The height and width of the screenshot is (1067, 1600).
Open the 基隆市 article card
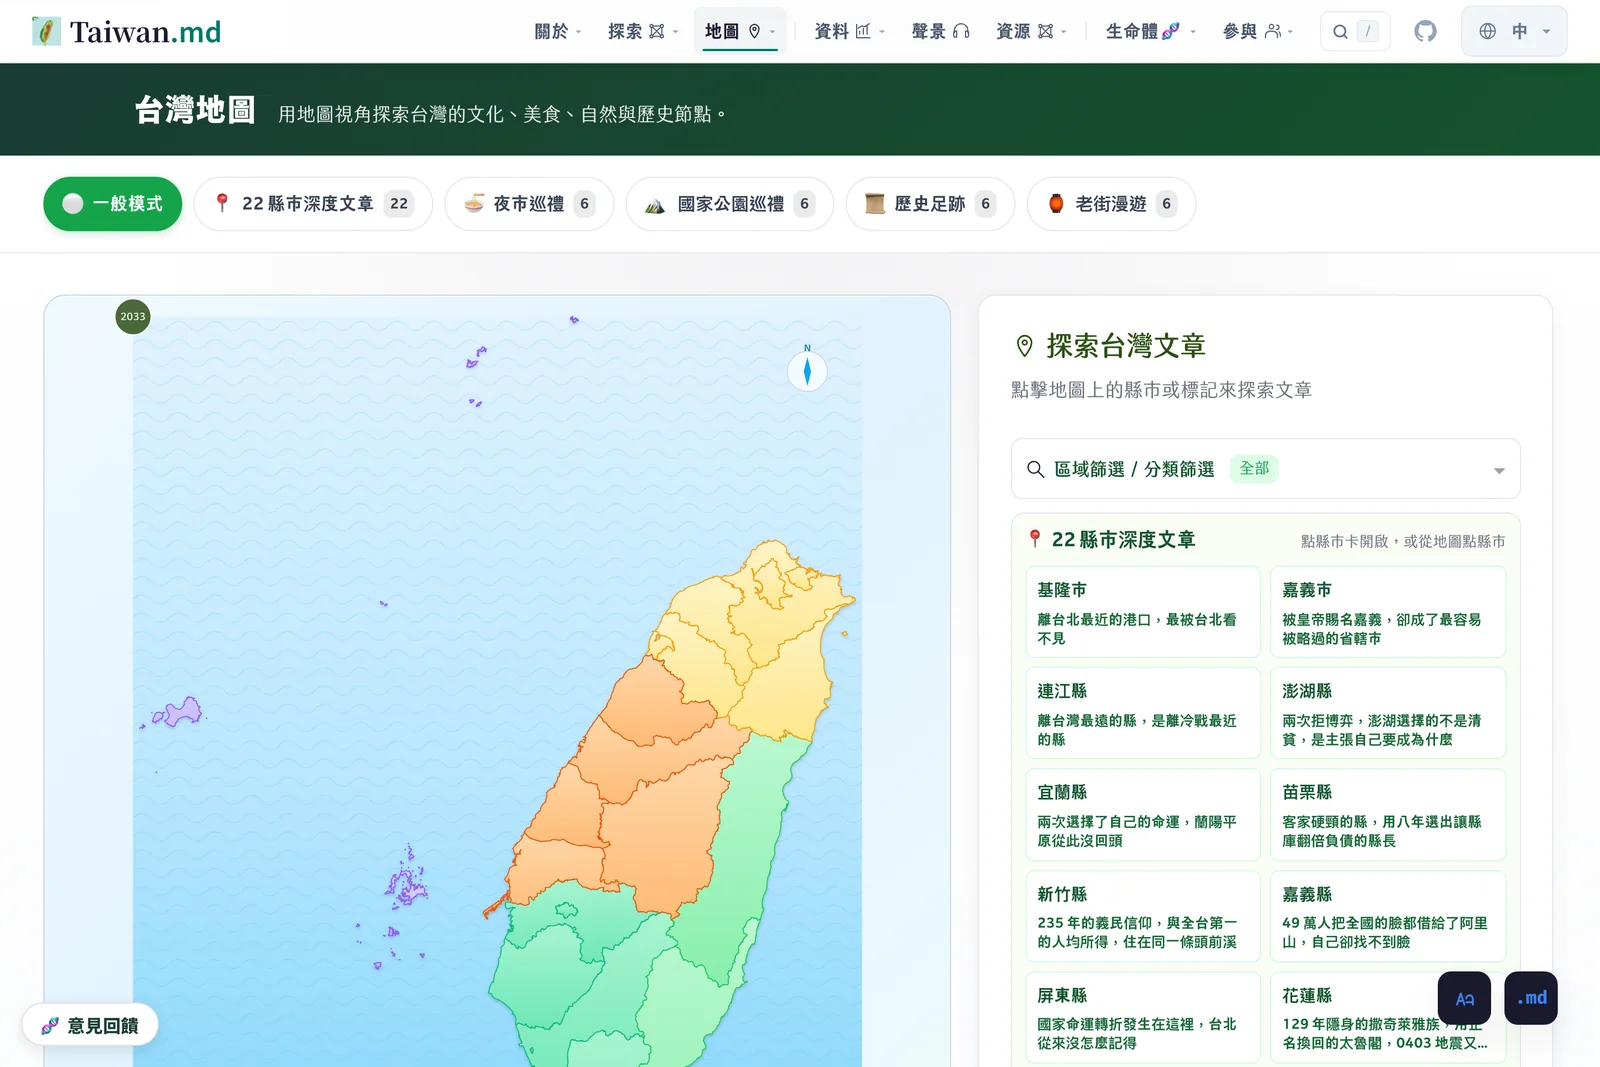(x=1143, y=612)
